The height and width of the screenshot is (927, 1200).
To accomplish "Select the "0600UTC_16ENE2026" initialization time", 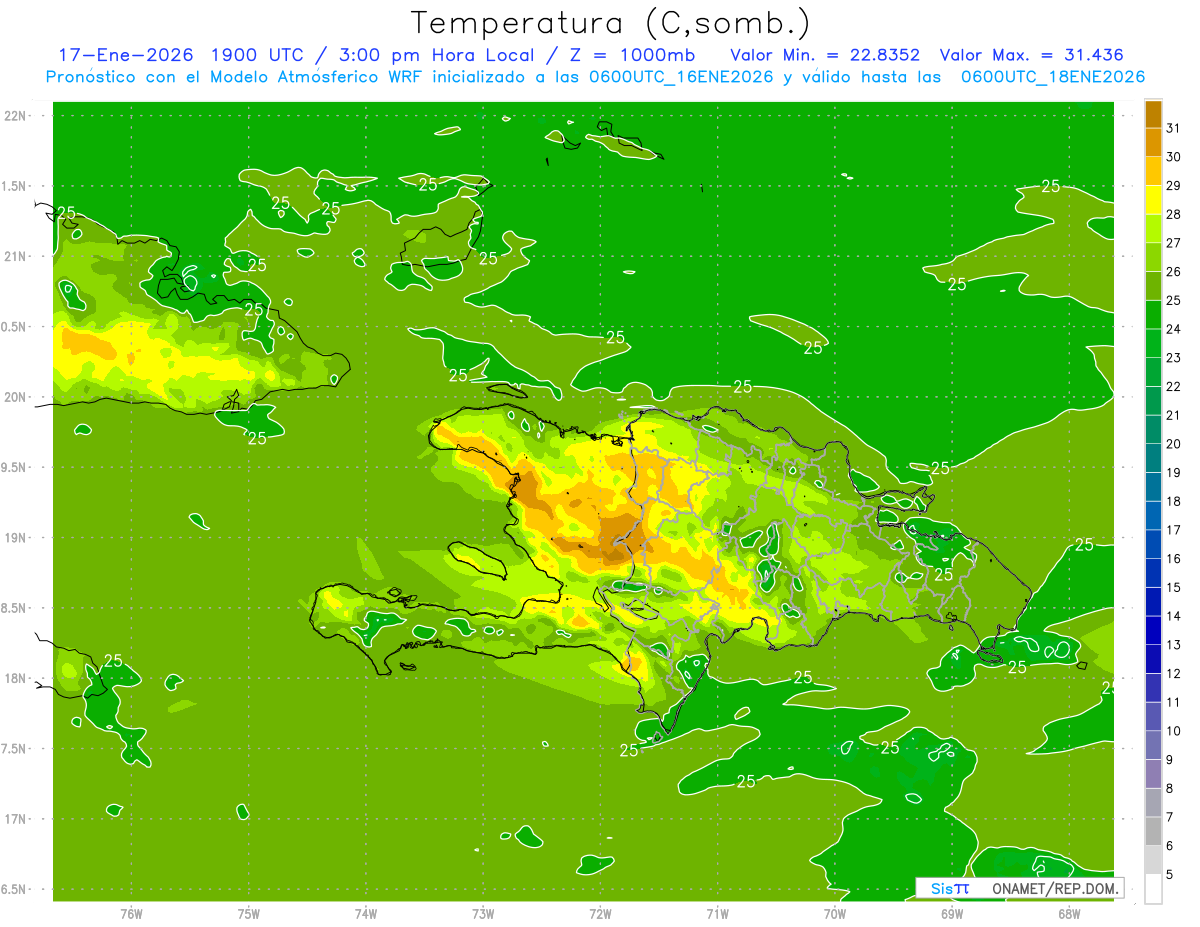I will (680, 77).
